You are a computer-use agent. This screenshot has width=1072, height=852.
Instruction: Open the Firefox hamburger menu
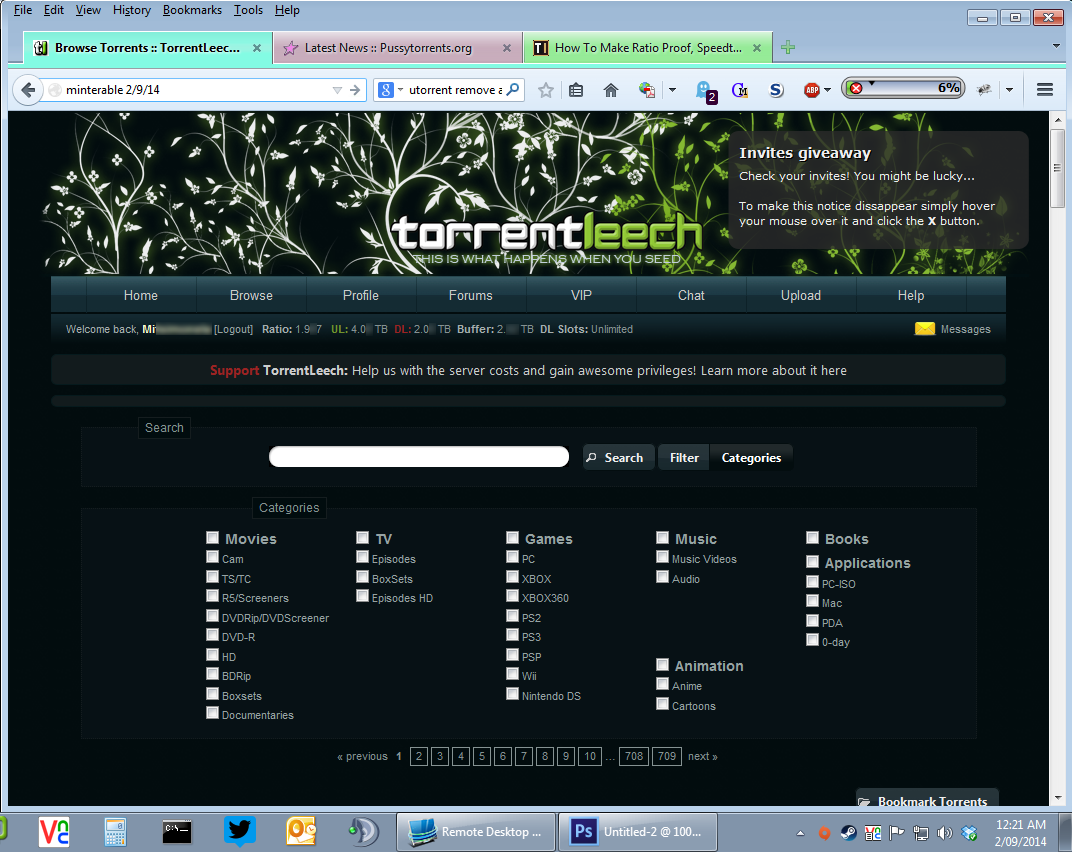click(x=1044, y=90)
